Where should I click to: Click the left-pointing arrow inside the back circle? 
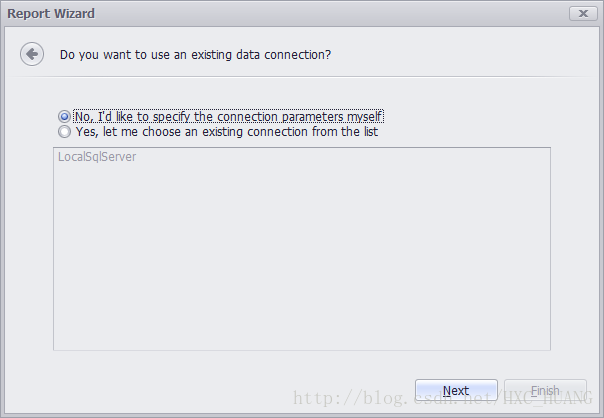pos(32,54)
